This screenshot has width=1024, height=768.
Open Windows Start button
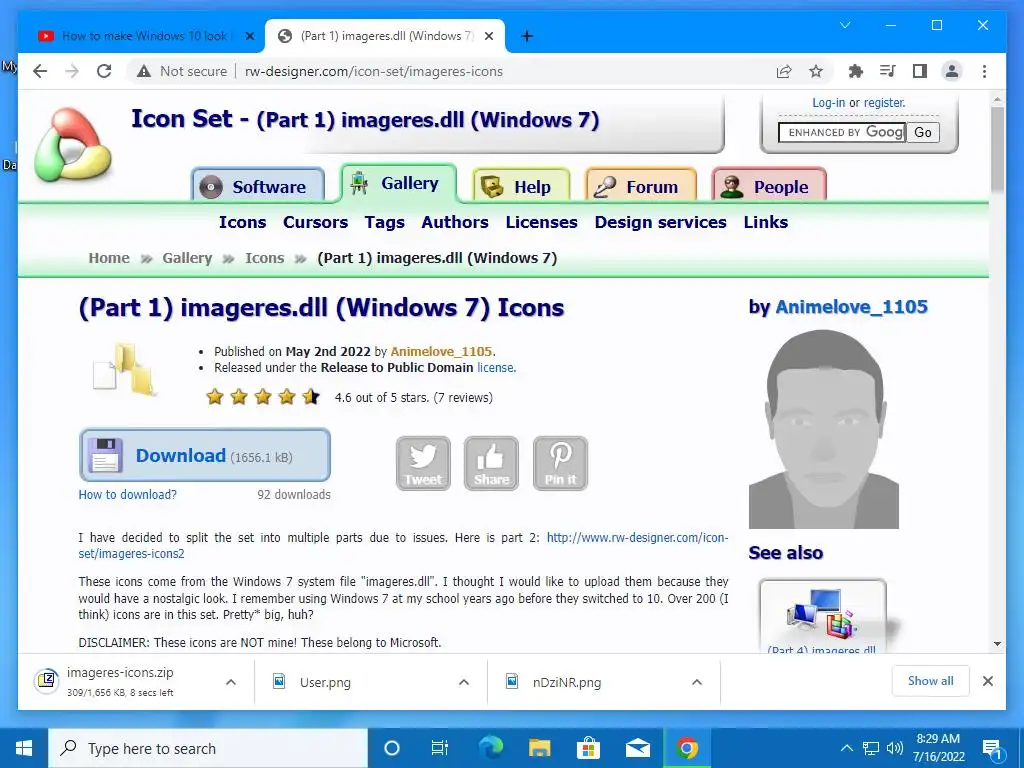[x=24, y=748]
